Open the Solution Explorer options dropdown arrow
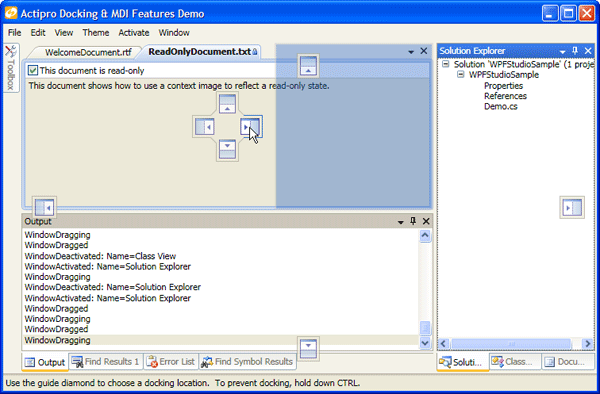The width and height of the screenshot is (600, 394). coord(562,51)
